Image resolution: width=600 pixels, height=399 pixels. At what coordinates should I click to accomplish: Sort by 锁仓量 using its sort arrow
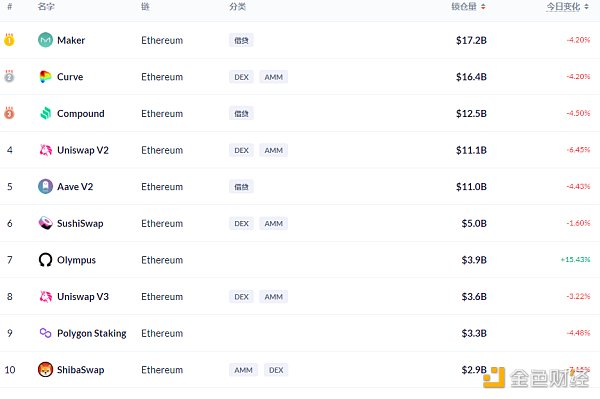click(x=483, y=7)
